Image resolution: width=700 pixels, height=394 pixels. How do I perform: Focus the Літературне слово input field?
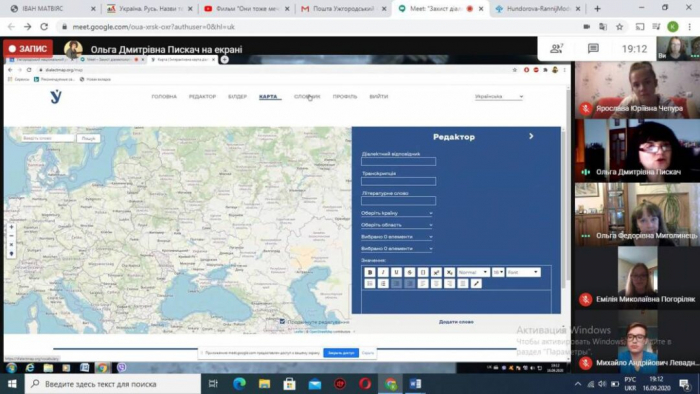point(398,201)
